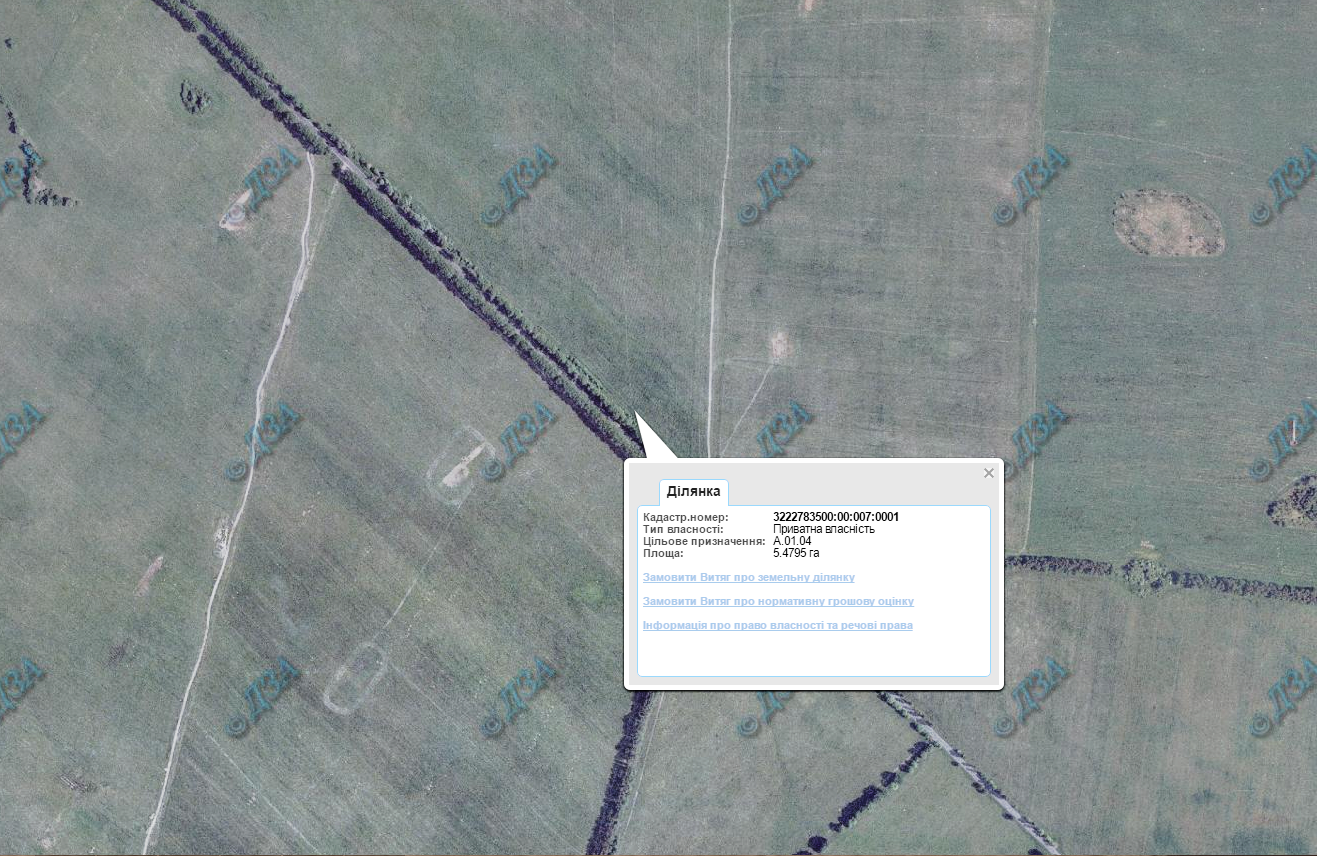
Task: Click the А.01.04 purpose code
Action: pyautogui.click(x=792, y=541)
